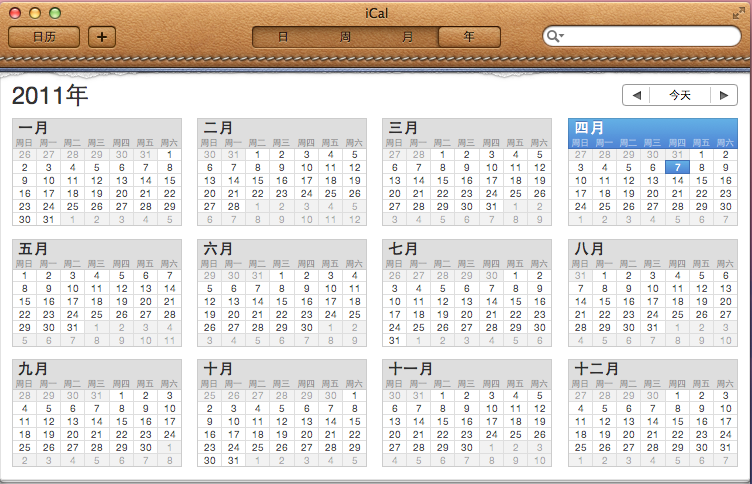752x484 pixels.
Task: Click the plus icon to add event
Action: (x=102, y=37)
